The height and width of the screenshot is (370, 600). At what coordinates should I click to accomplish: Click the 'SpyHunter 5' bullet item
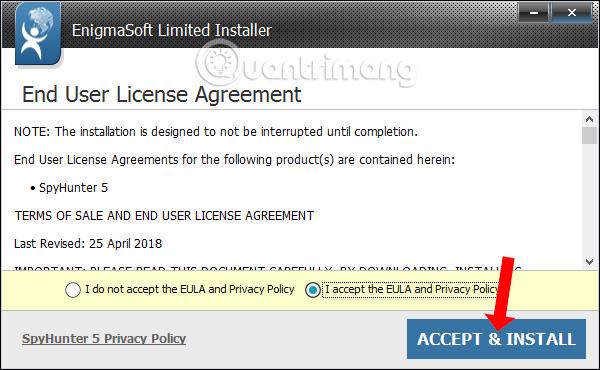[x=69, y=187]
